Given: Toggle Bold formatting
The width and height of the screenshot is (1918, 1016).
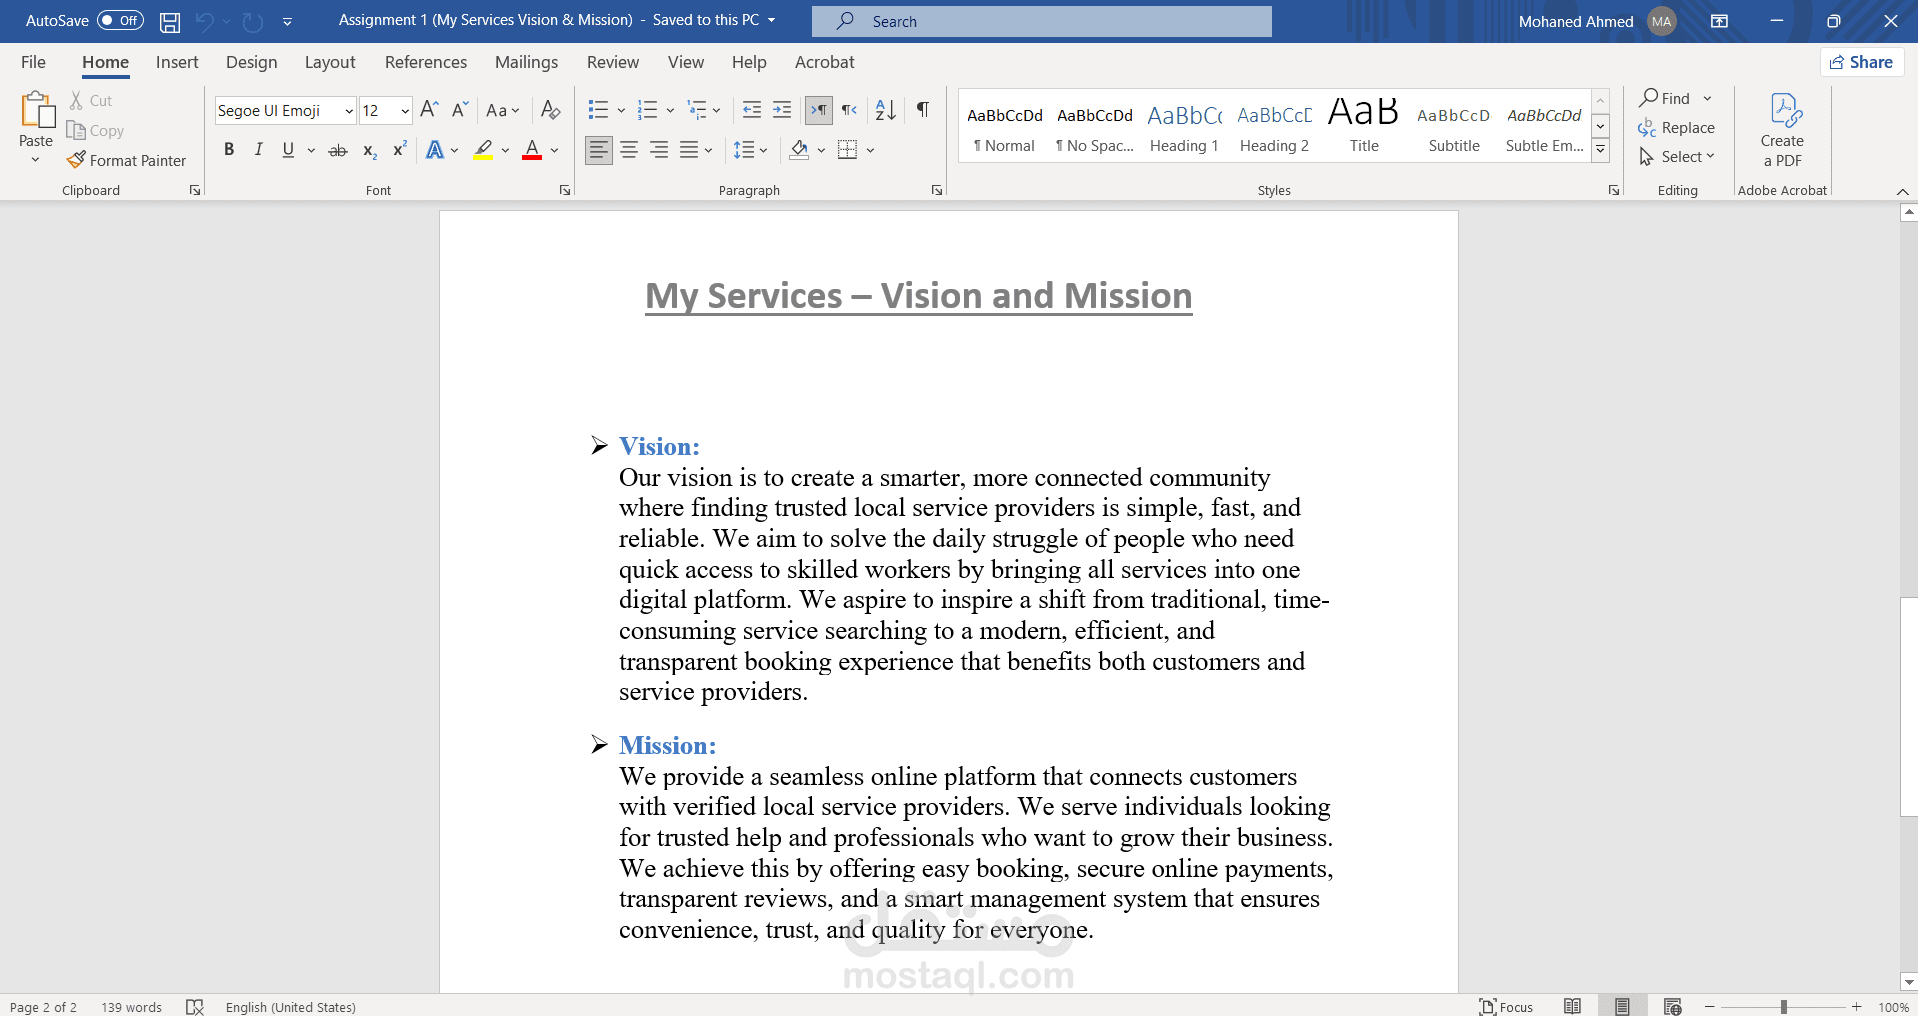Looking at the screenshot, I should point(229,150).
